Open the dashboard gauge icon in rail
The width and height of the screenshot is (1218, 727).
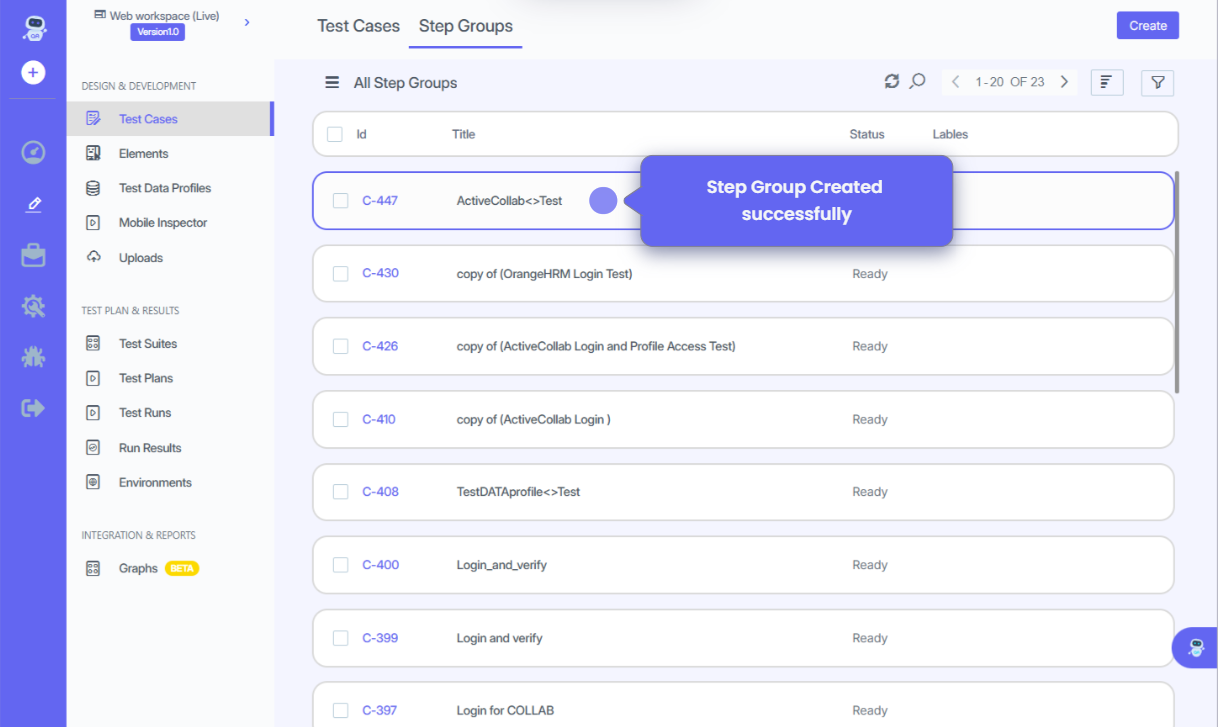point(33,152)
